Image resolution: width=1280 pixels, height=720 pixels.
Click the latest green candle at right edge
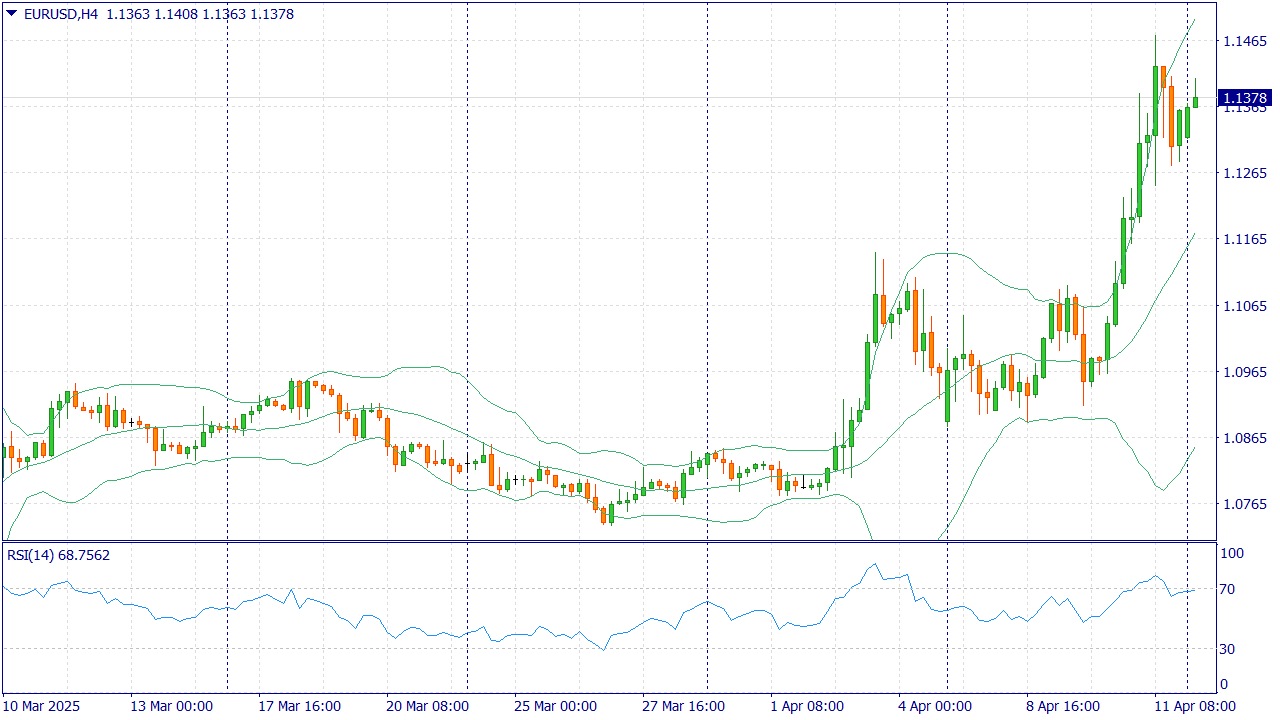point(1195,102)
